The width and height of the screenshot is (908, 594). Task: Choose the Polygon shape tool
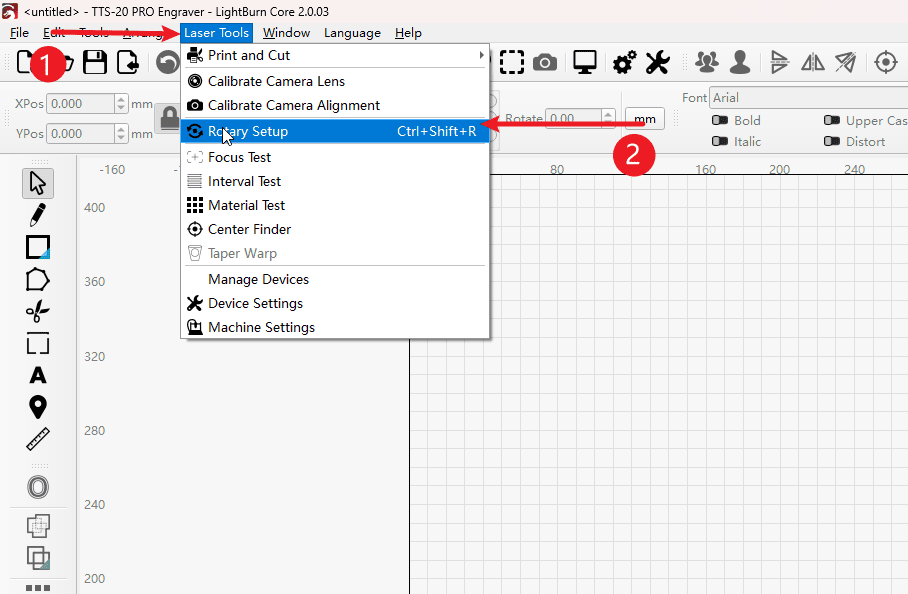(38, 280)
